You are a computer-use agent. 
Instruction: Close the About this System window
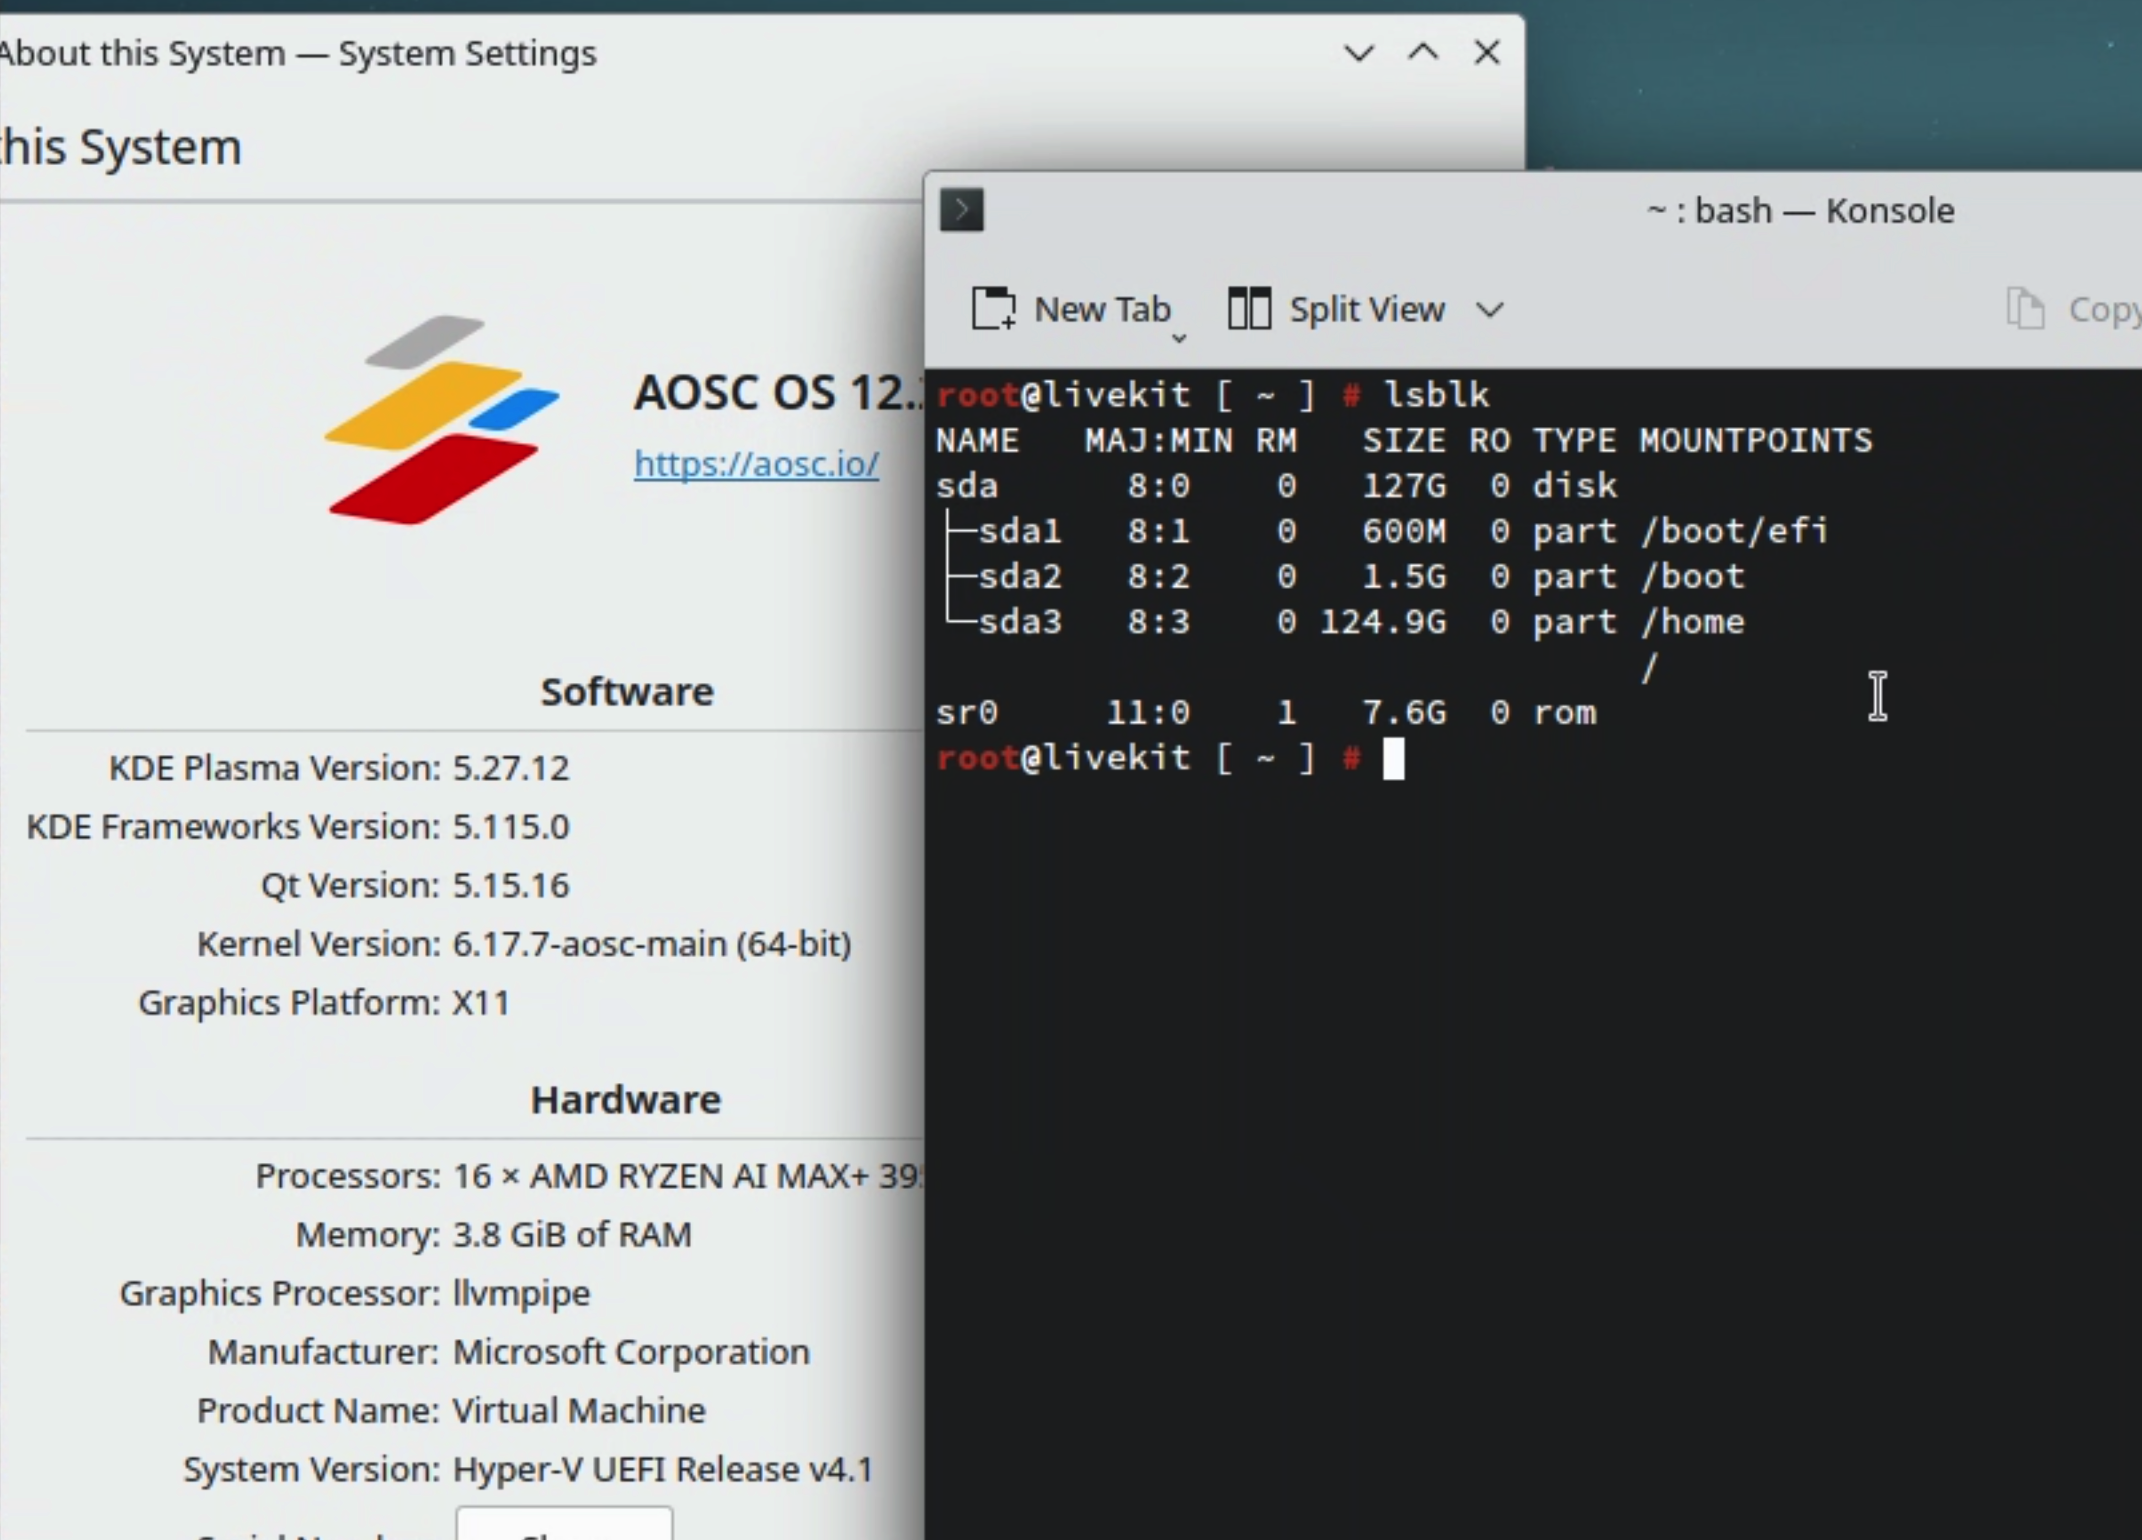[1487, 52]
